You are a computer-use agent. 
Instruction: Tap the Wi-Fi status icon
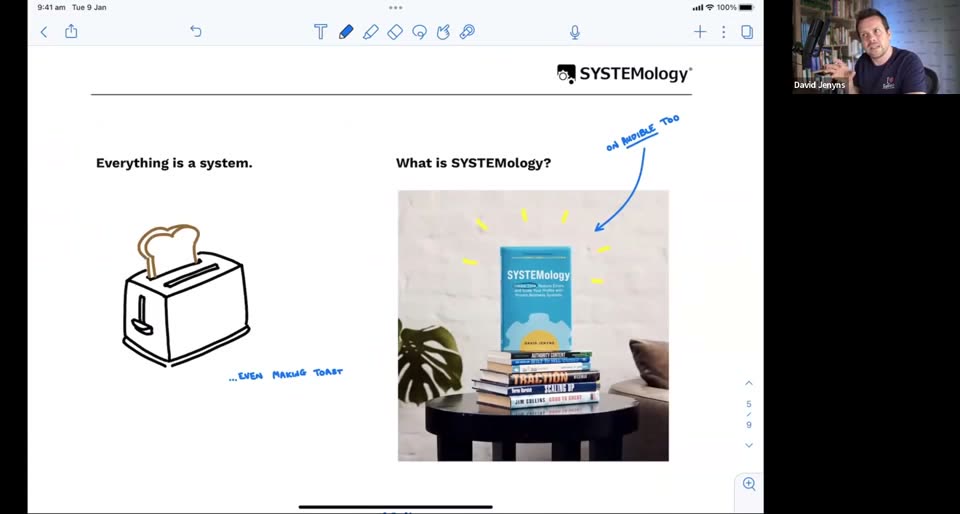click(x=710, y=7)
